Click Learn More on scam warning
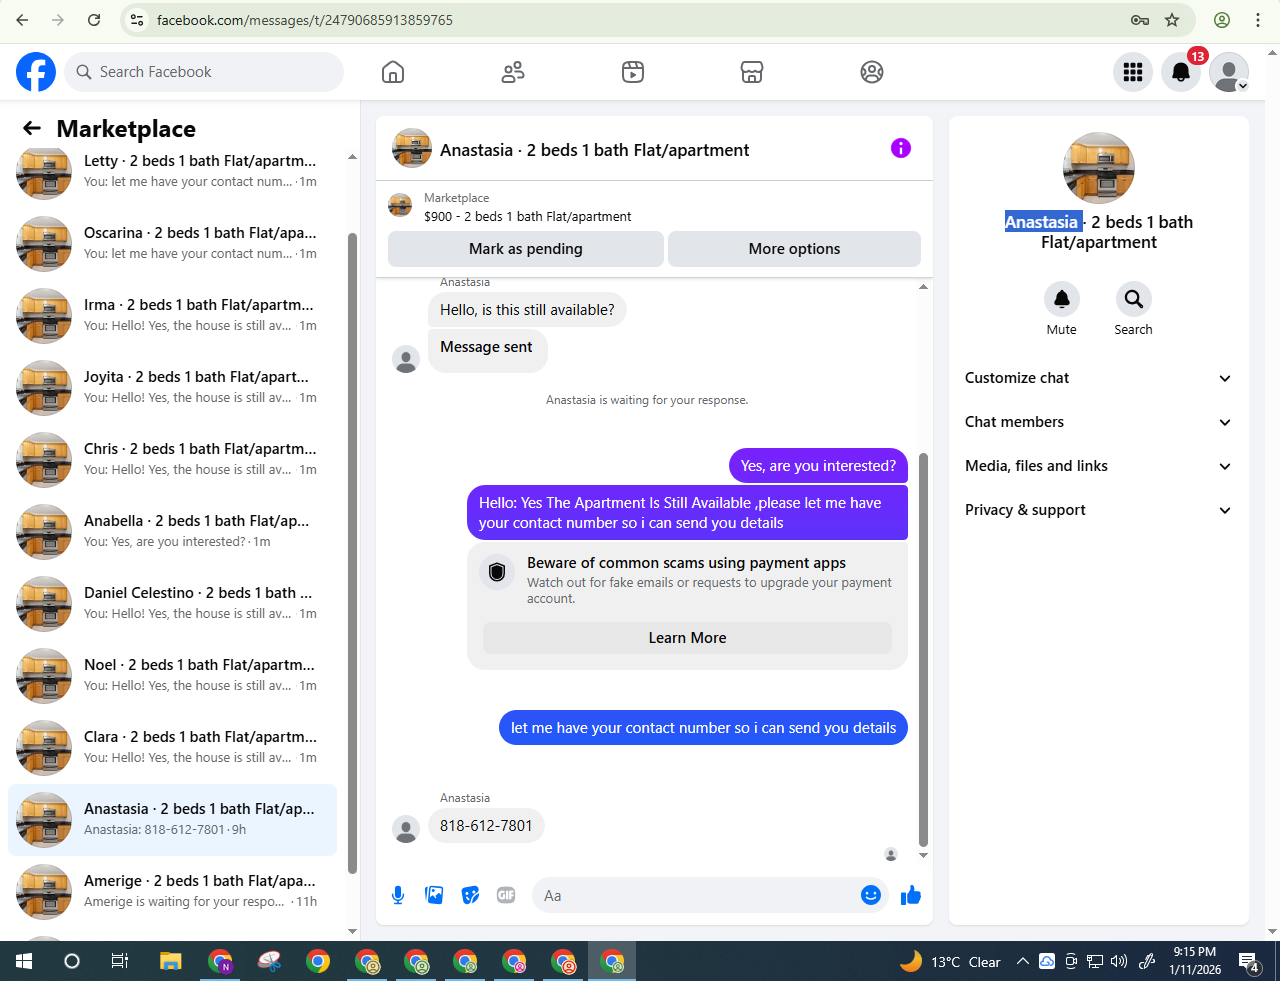The height and width of the screenshot is (981, 1280). pyautogui.click(x=687, y=638)
